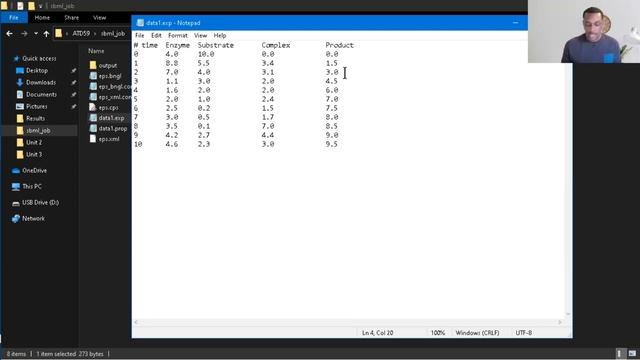Switch to Home ribbon tab in Explorer

tap(42, 18)
